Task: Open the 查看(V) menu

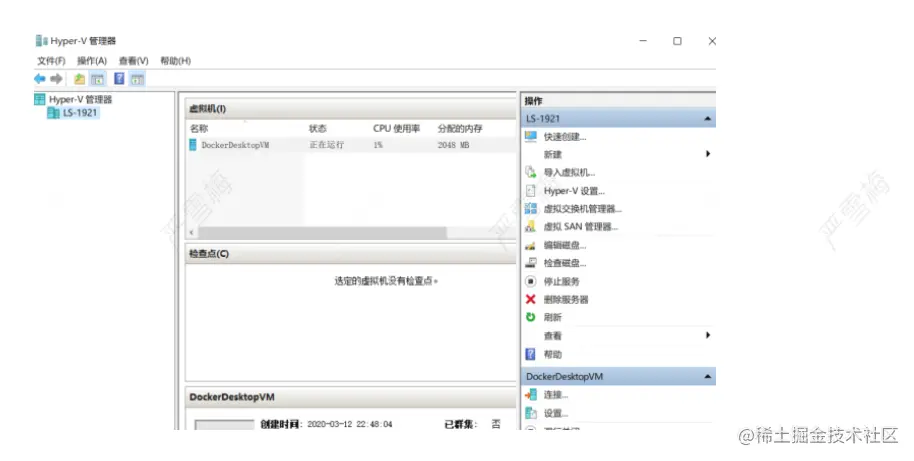Action: click(x=133, y=61)
